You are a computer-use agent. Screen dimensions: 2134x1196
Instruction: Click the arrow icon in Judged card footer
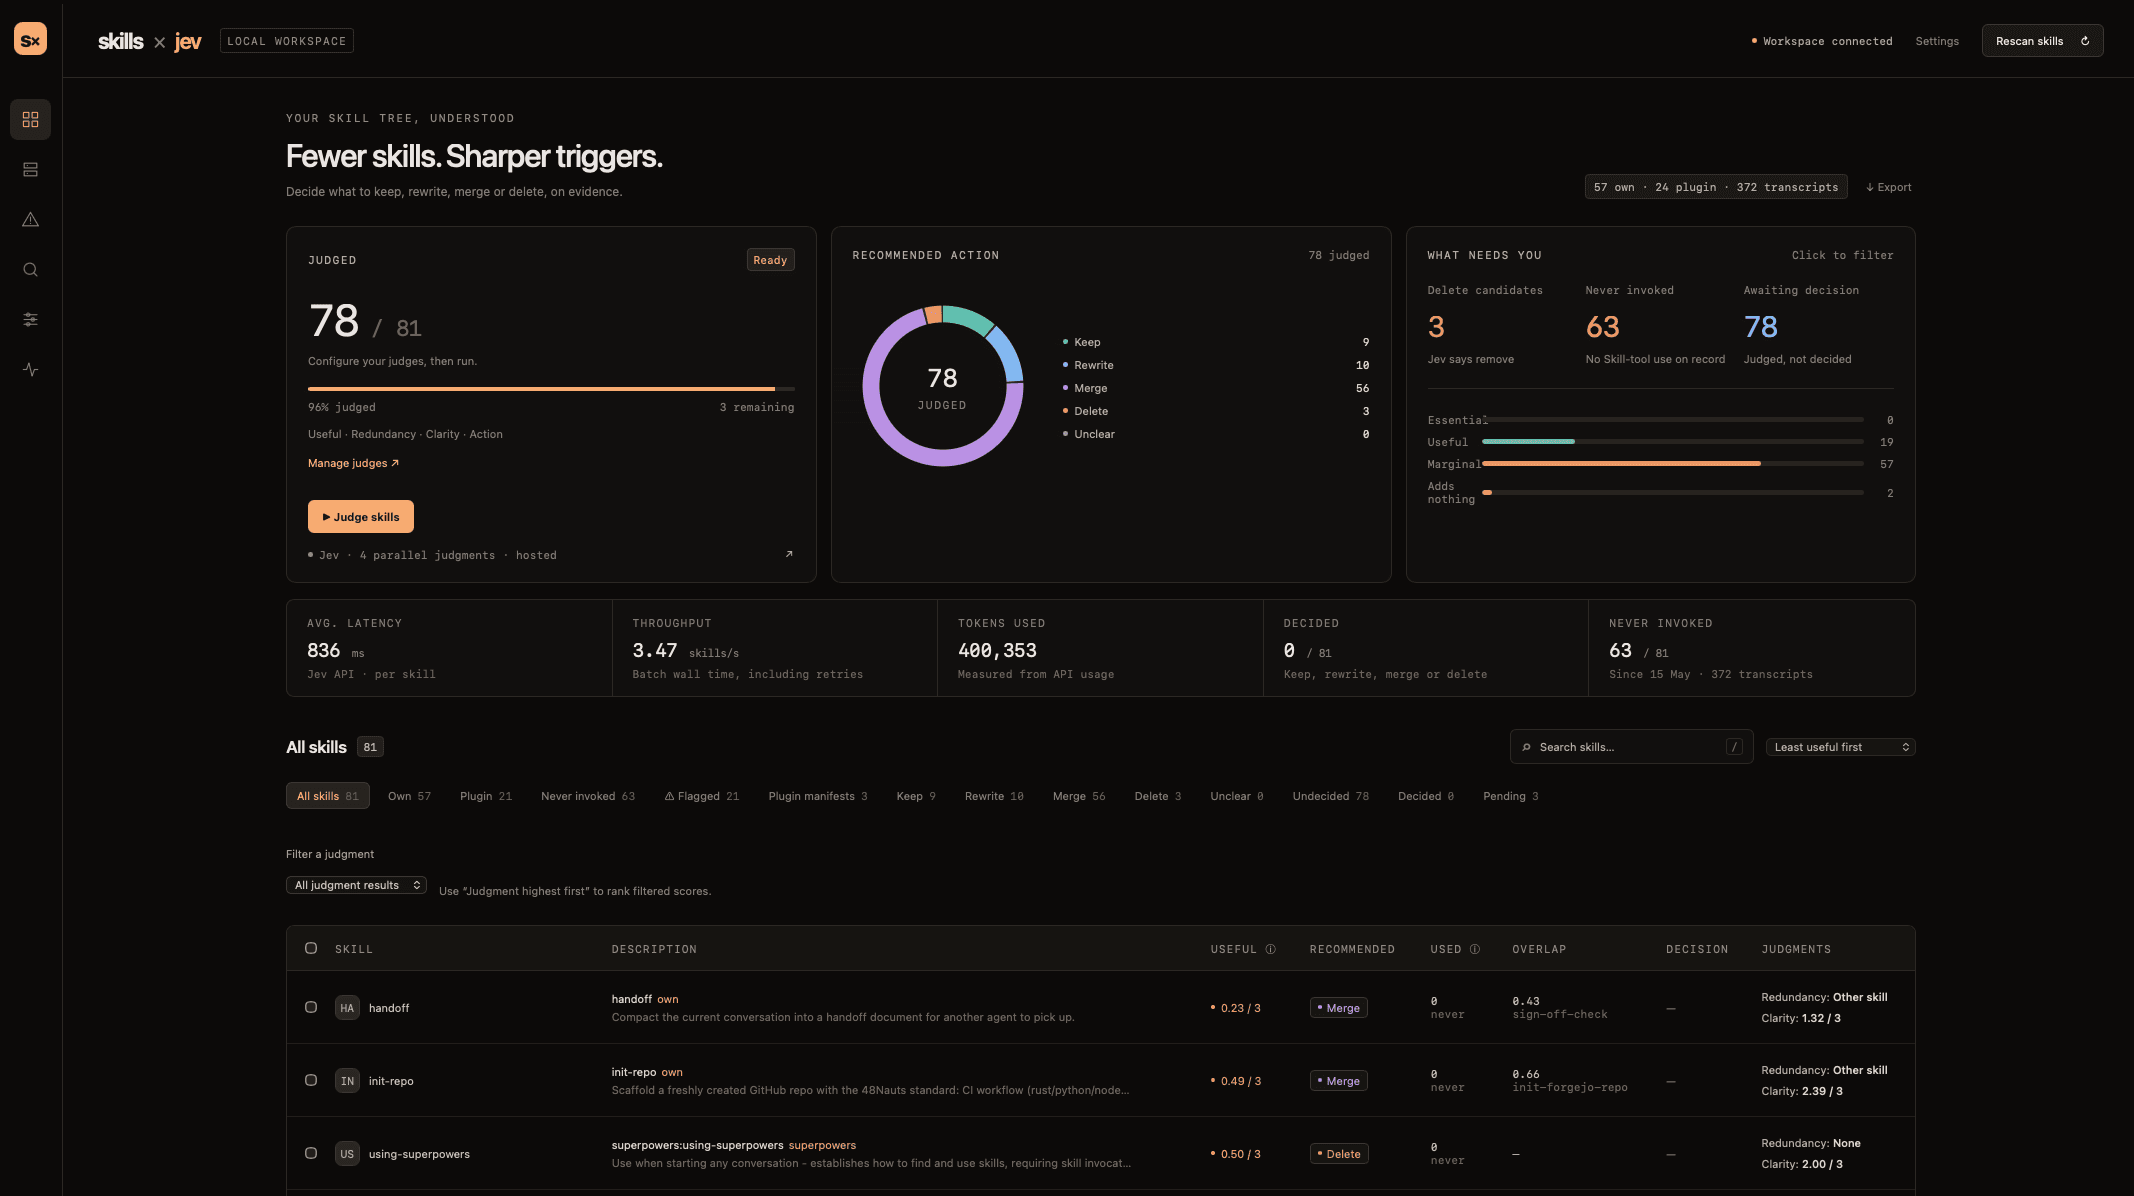tap(789, 554)
